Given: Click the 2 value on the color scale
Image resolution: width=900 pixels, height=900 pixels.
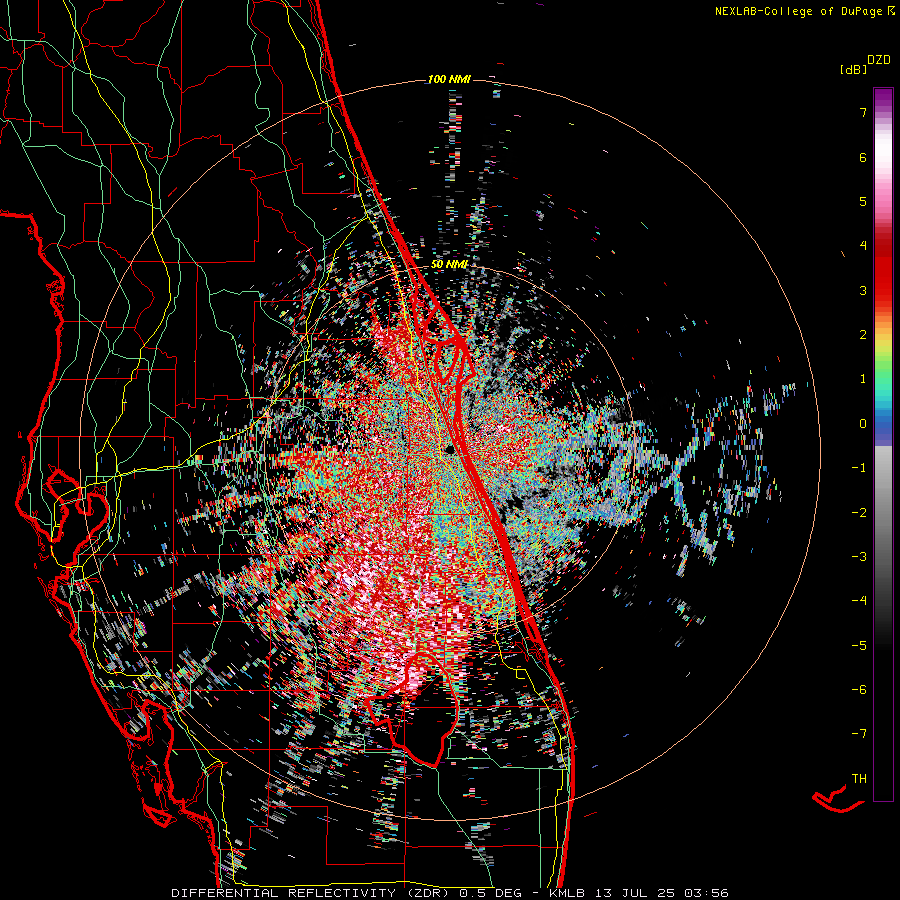Looking at the screenshot, I should click(863, 335).
